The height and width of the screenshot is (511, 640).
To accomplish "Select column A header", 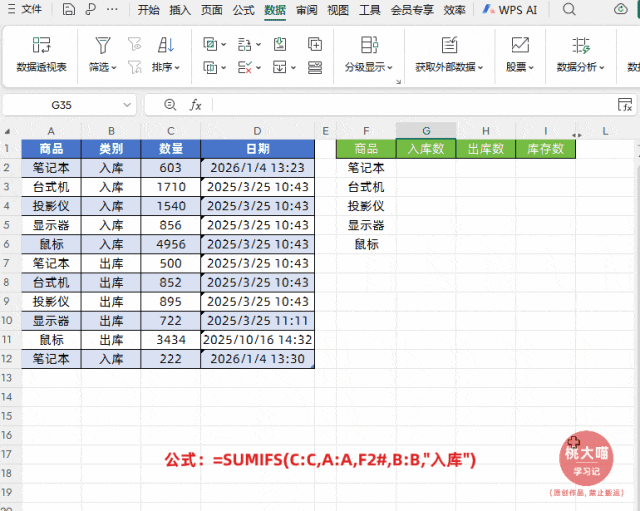I will [51, 131].
